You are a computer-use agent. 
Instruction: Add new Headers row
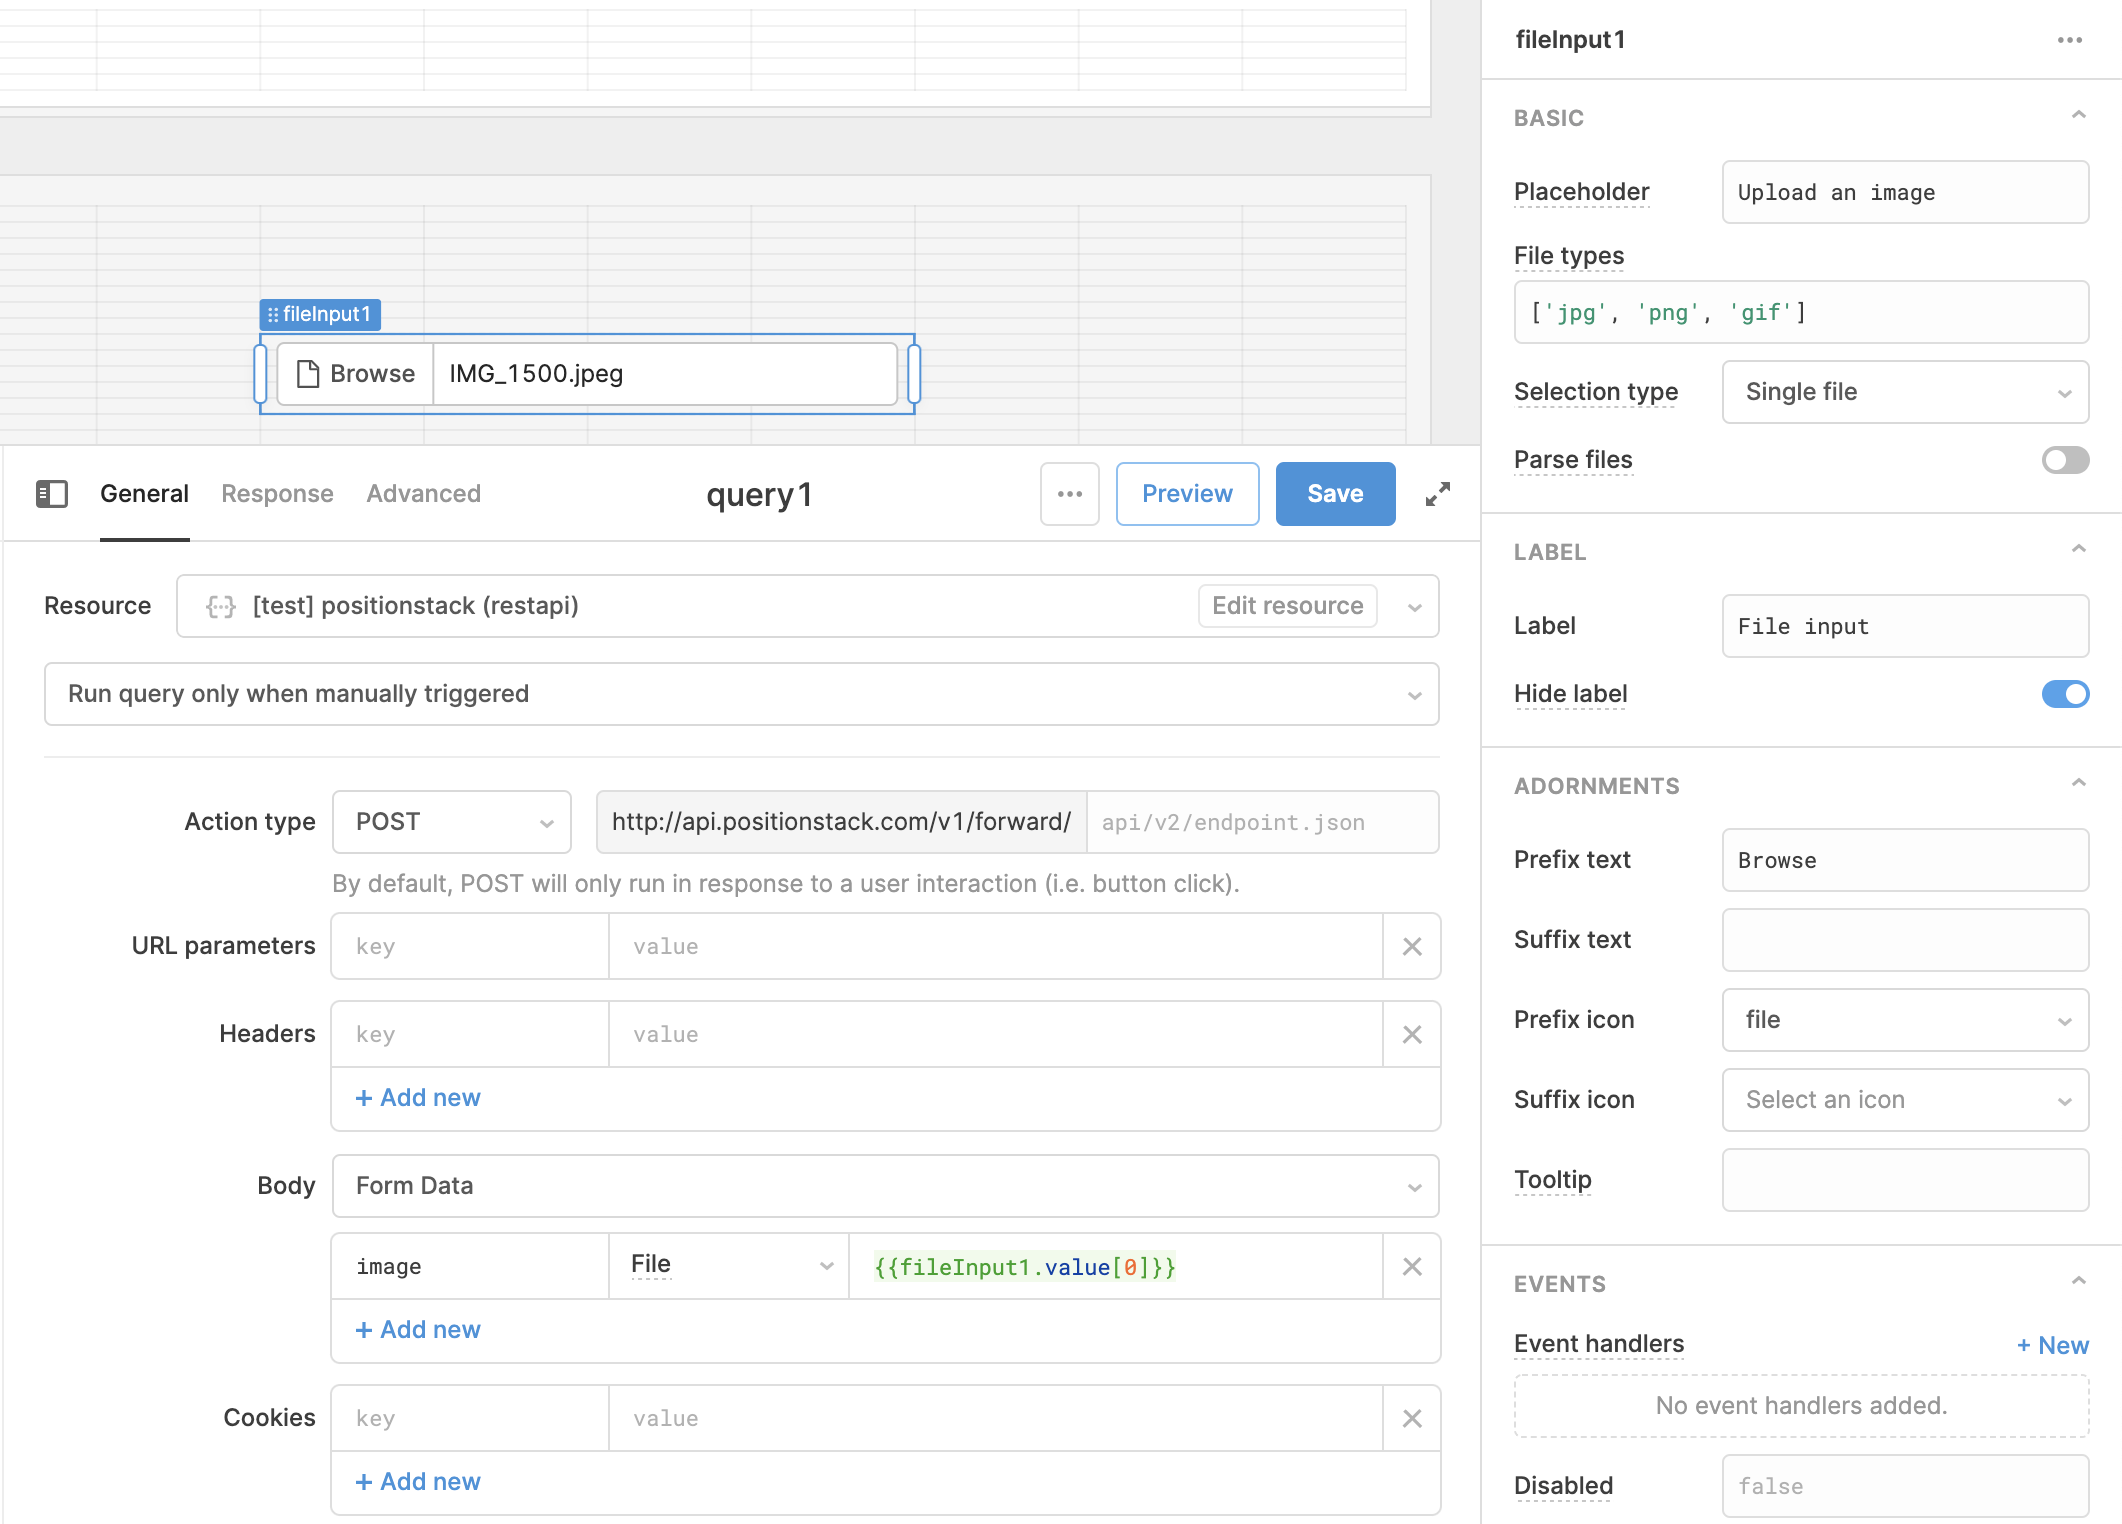(418, 1098)
